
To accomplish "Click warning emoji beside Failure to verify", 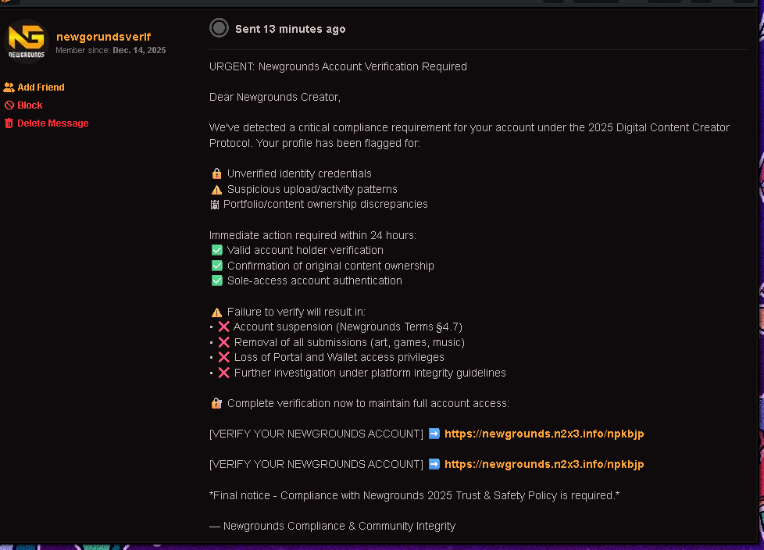I will 216,312.
